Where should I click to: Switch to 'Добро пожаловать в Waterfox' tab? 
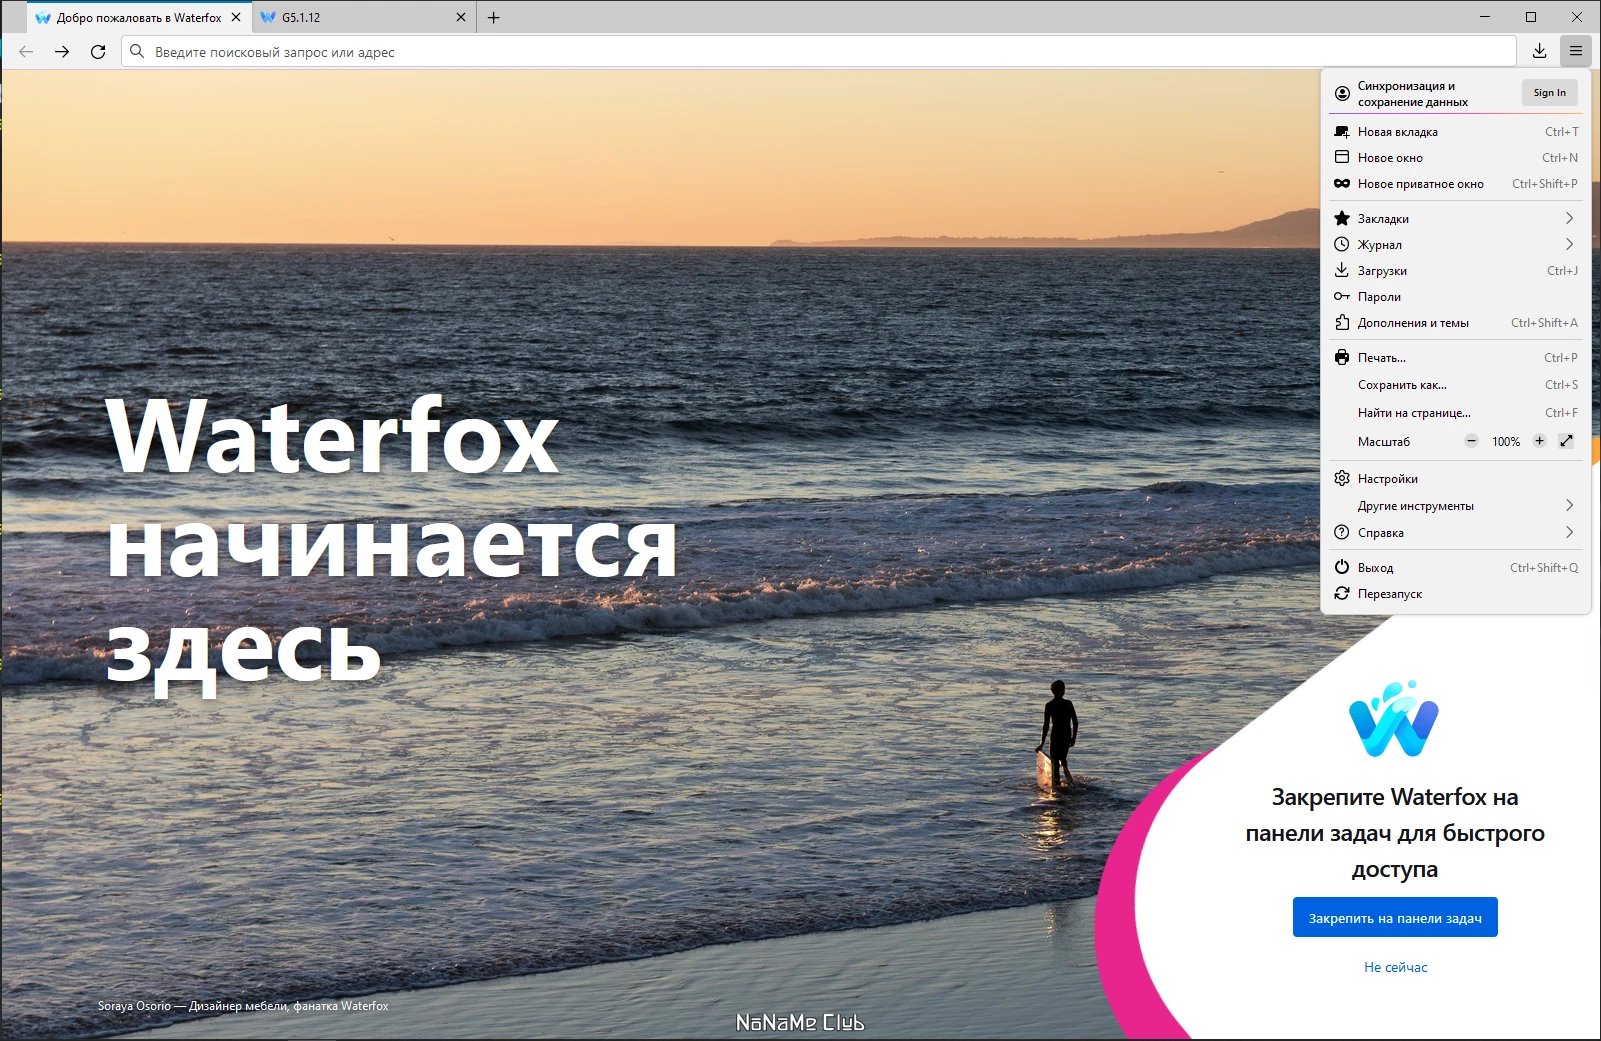coord(138,18)
